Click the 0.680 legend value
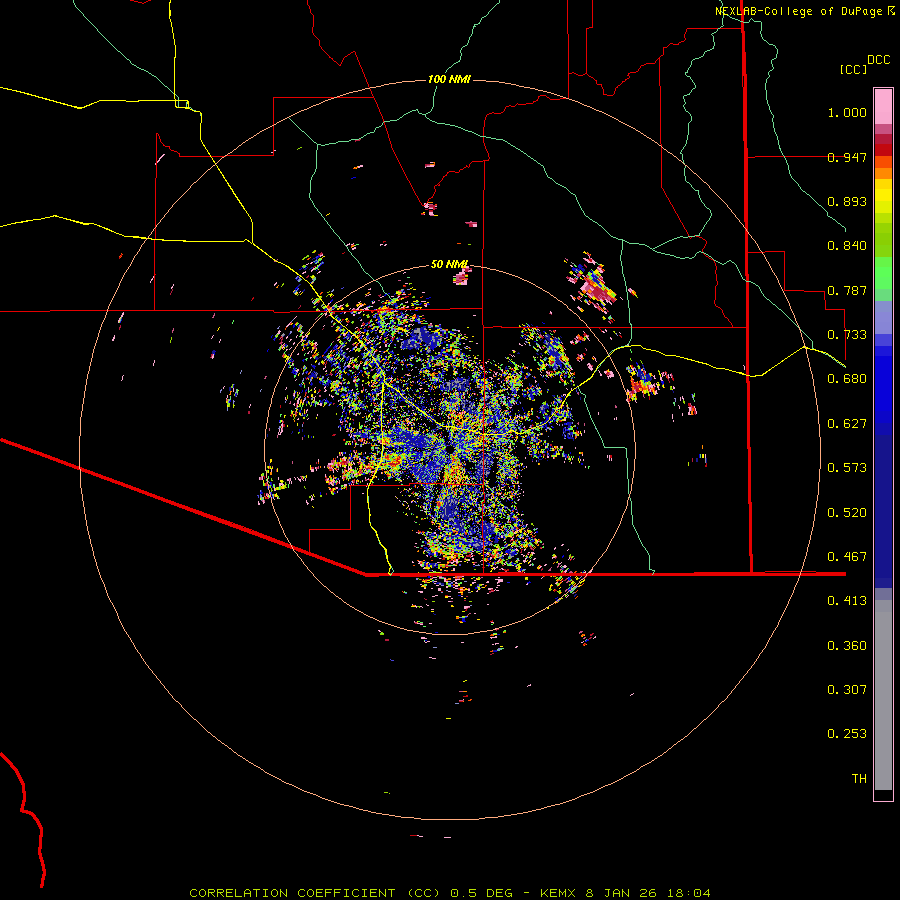 tap(847, 379)
